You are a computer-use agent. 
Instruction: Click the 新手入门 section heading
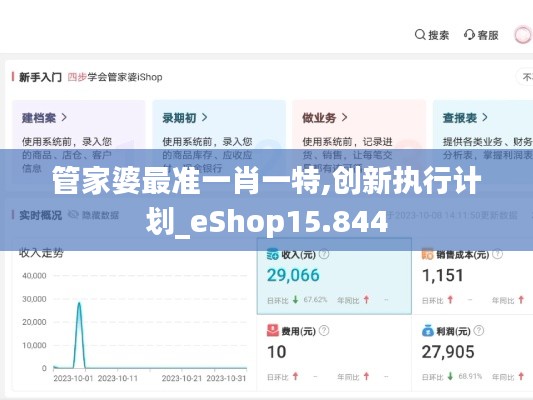(x=40, y=77)
